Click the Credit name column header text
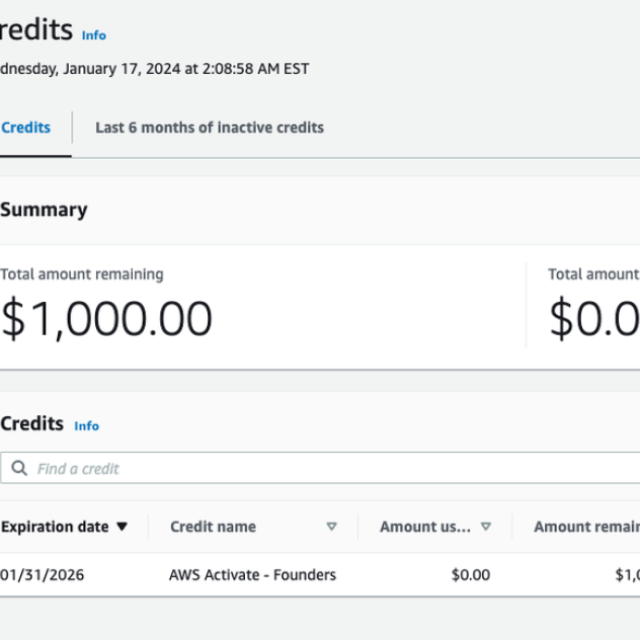This screenshot has height=640, width=640. [213, 527]
